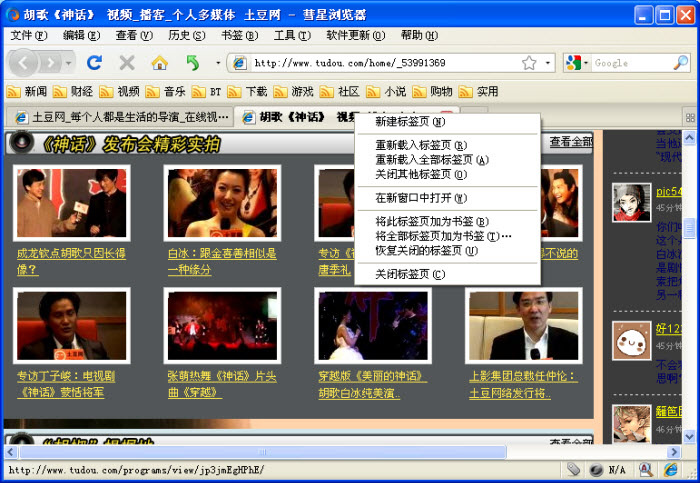Open the 查看 menu
700x483 pixels.
tap(134, 35)
